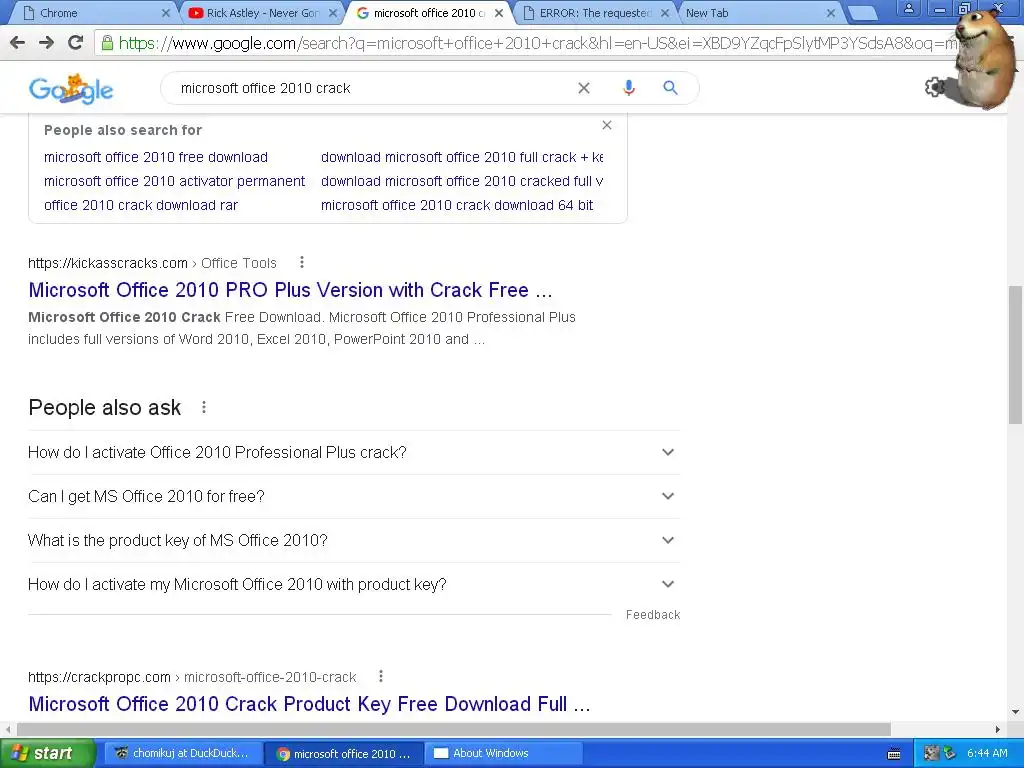Expand What is the product key of MS Office 2010
Viewport: 1024px width, 768px height.
point(354,541)
